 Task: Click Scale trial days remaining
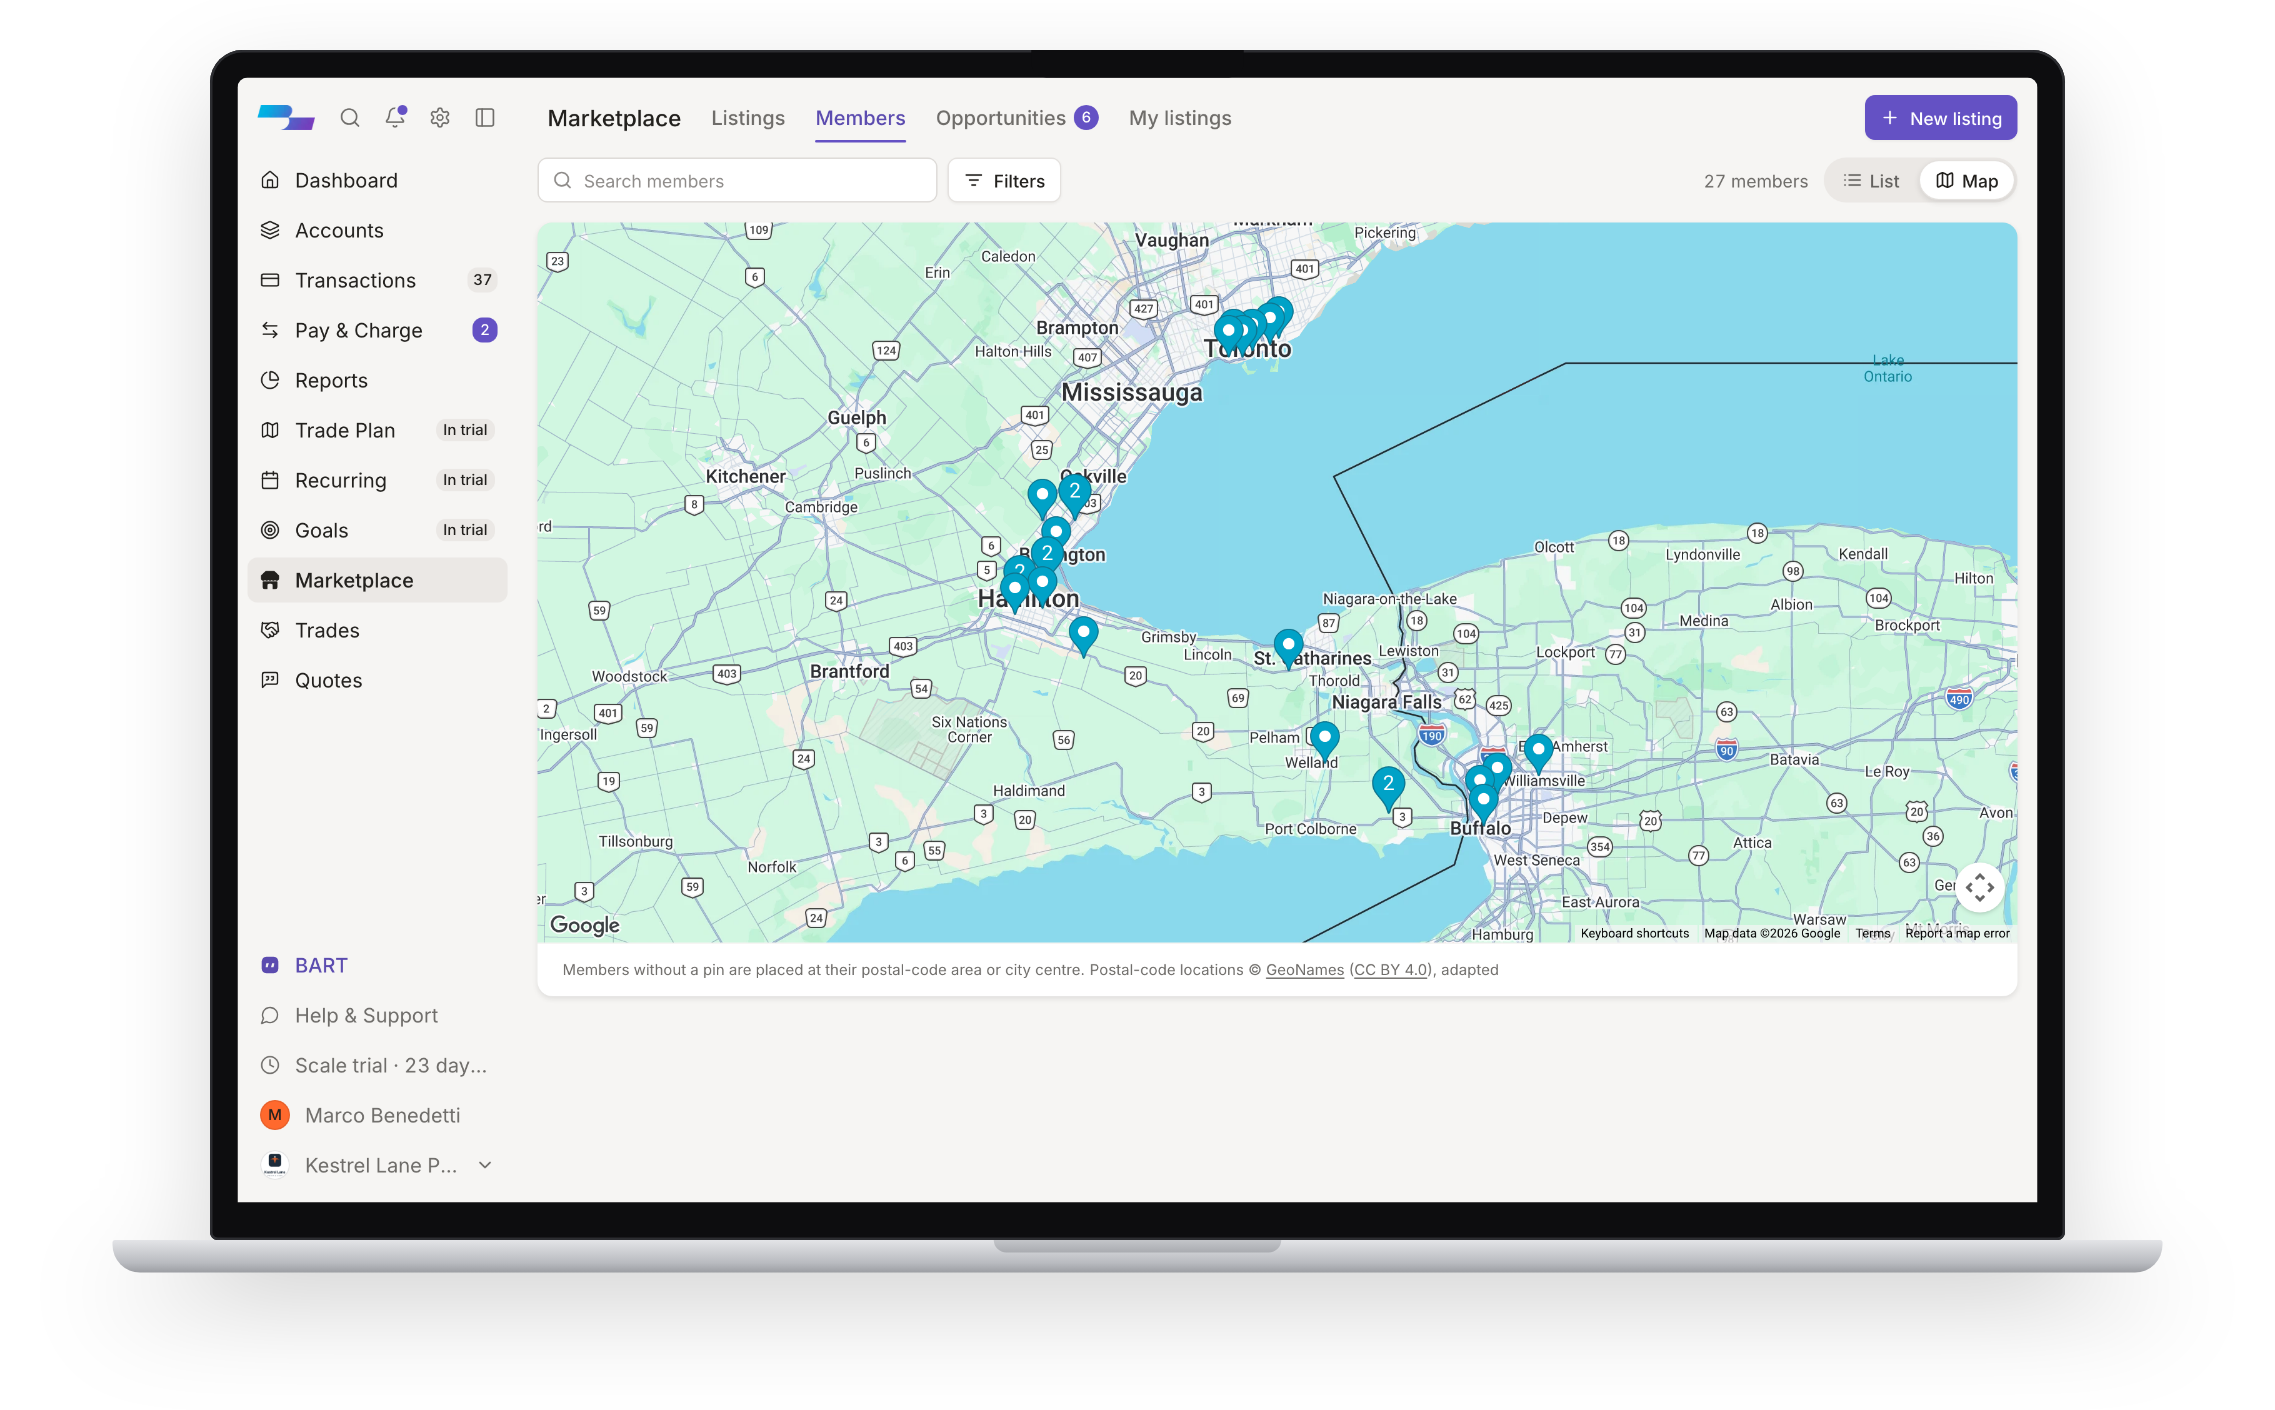pos(377,1065)
